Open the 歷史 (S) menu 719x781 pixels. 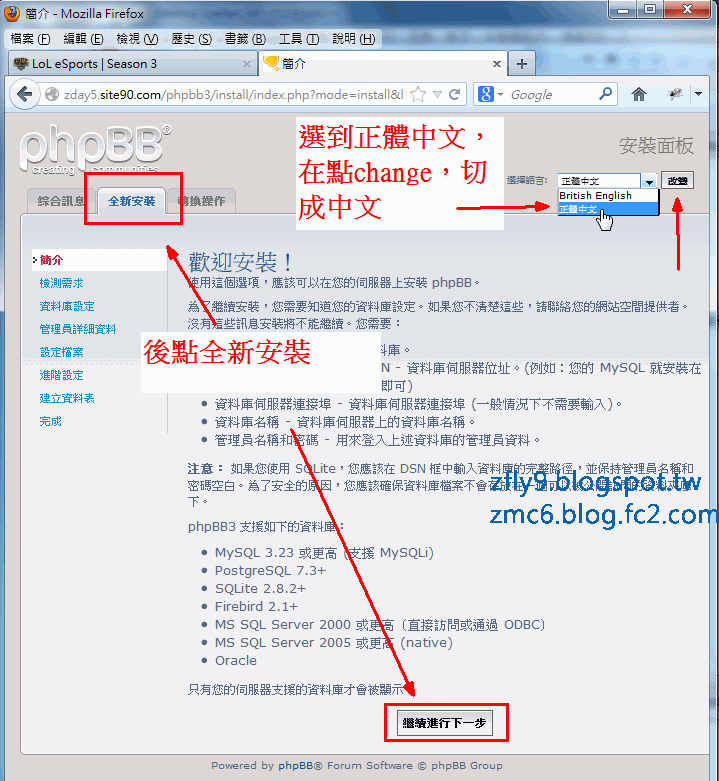pos(191,39)
